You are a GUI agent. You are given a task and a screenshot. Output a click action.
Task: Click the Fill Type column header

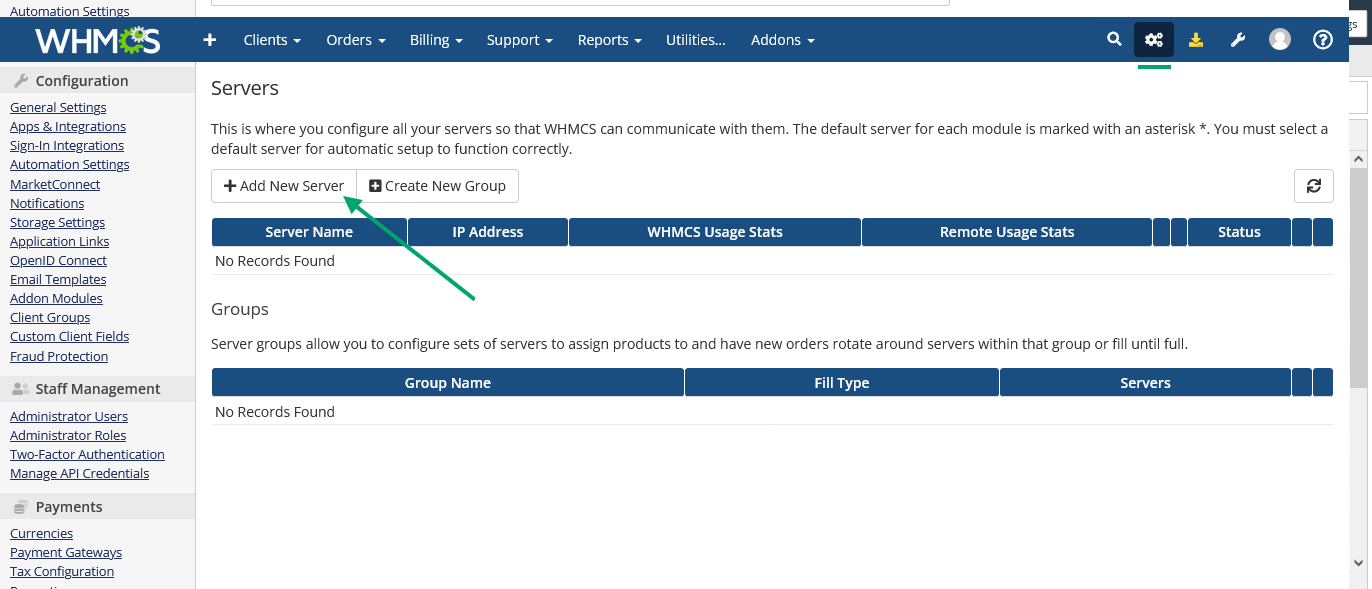pos(842,383)
